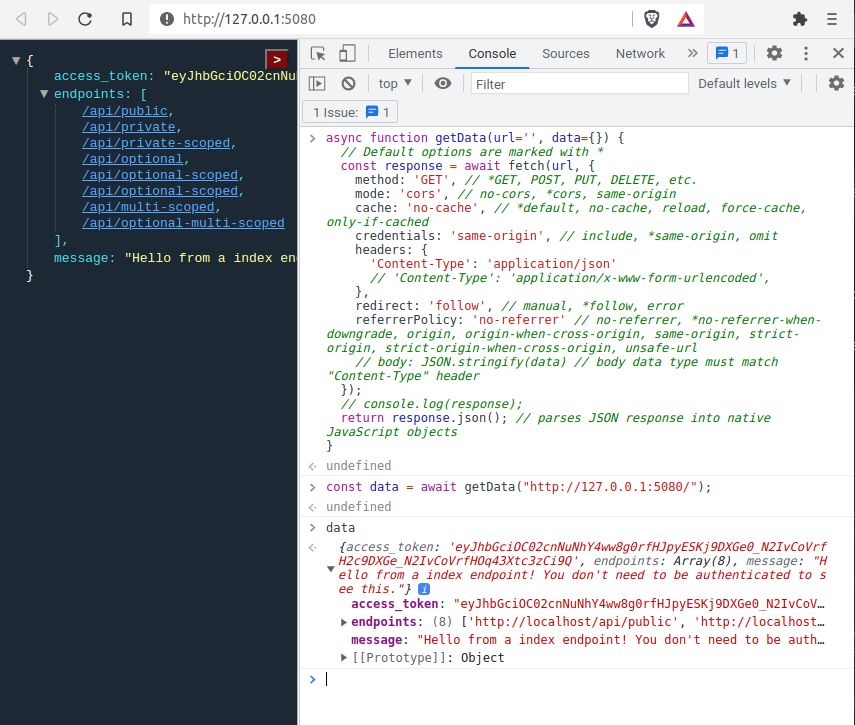Focus the console Filter field
Screen dimensions: 855x725
click(579, 84)
